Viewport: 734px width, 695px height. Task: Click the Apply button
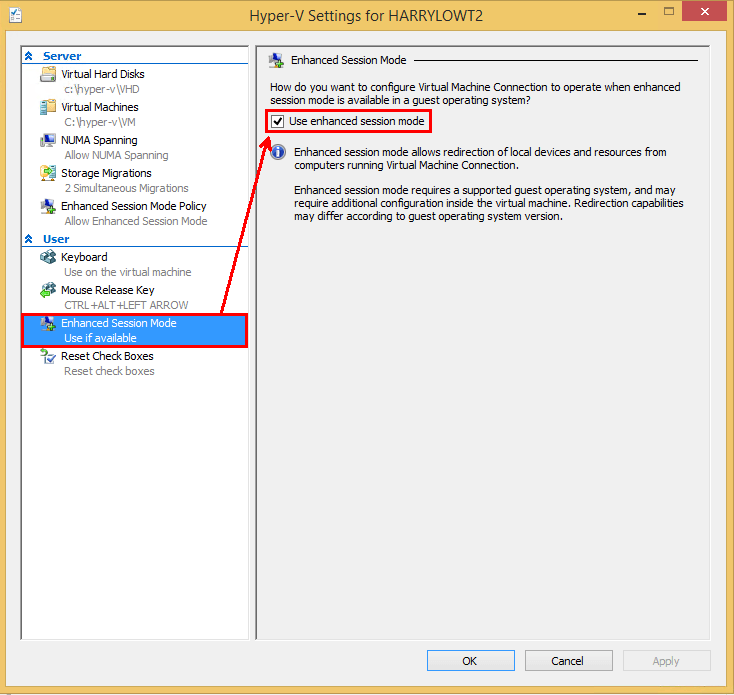666,660
